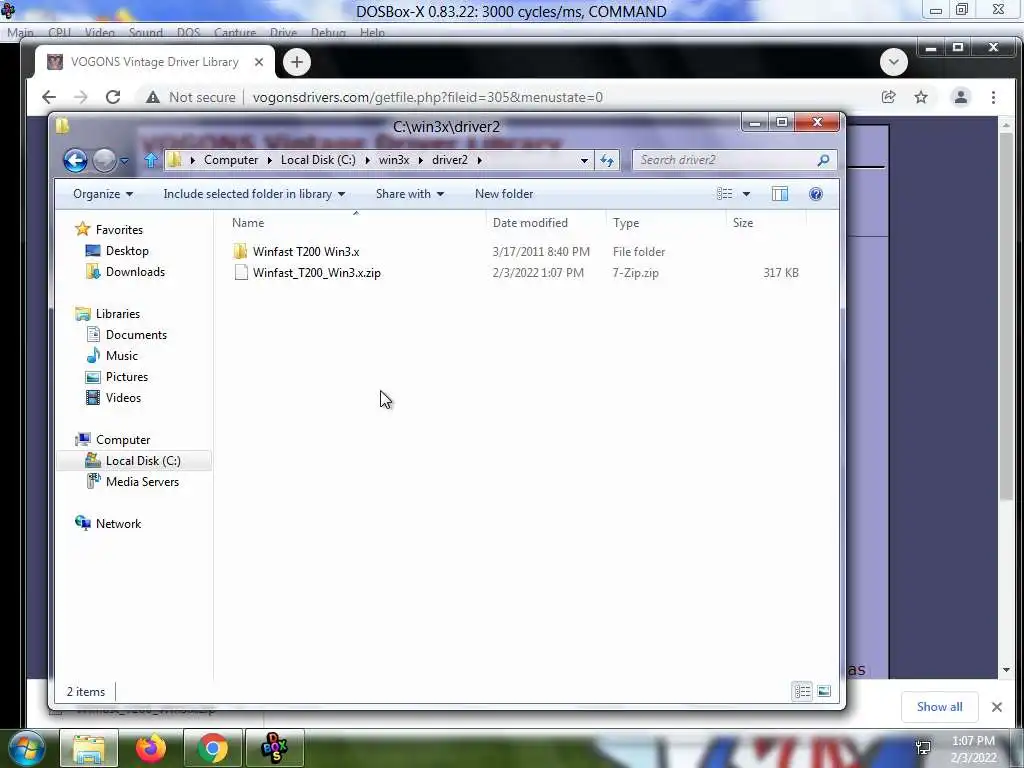Click the zip file's blank document icon

(241, 273)
